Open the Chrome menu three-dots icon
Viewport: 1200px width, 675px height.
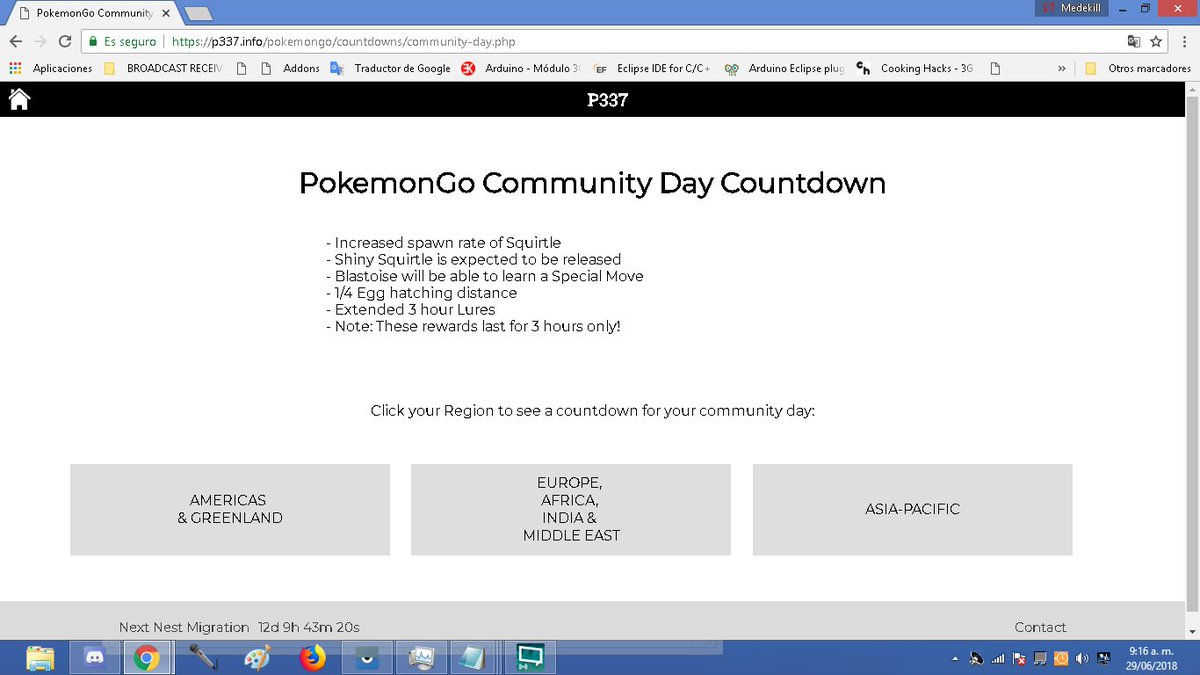coord(1183,42)
